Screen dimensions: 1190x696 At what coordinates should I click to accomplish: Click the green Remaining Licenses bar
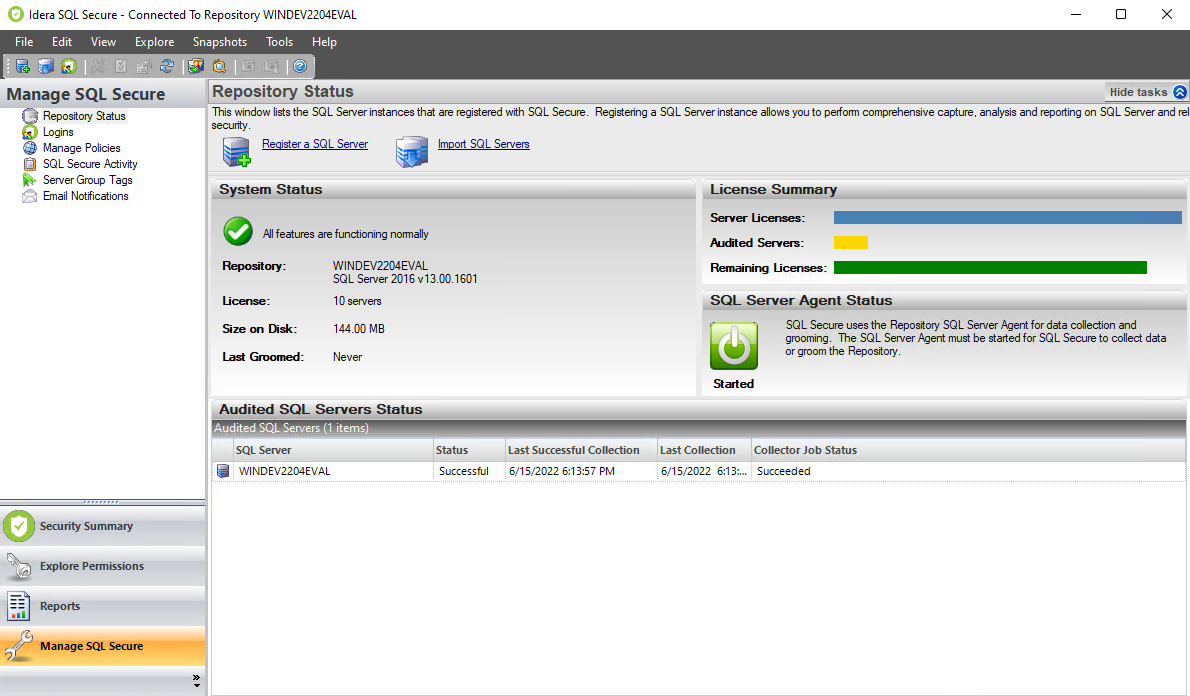[990, 268]
